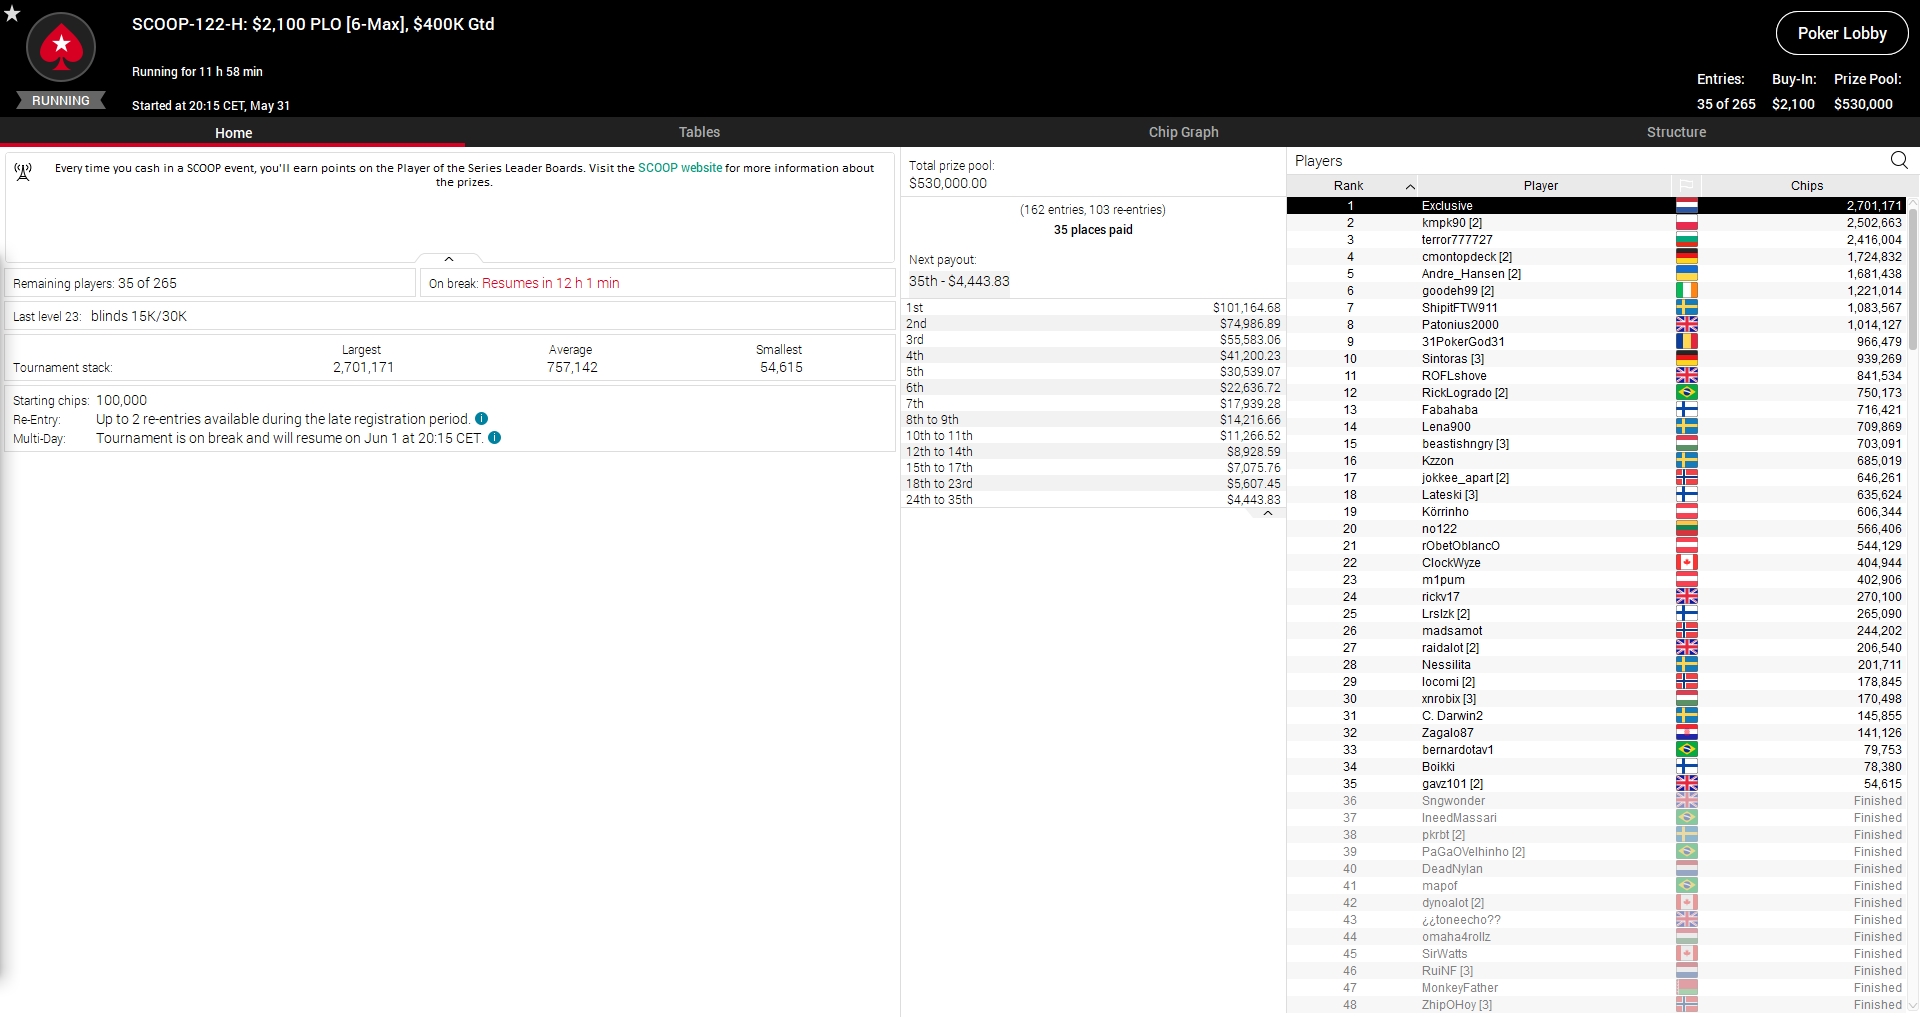The image size is (1920, 1017).
Task: Click the flag next to bernardotav1
Action: [x=1686, y=750]
